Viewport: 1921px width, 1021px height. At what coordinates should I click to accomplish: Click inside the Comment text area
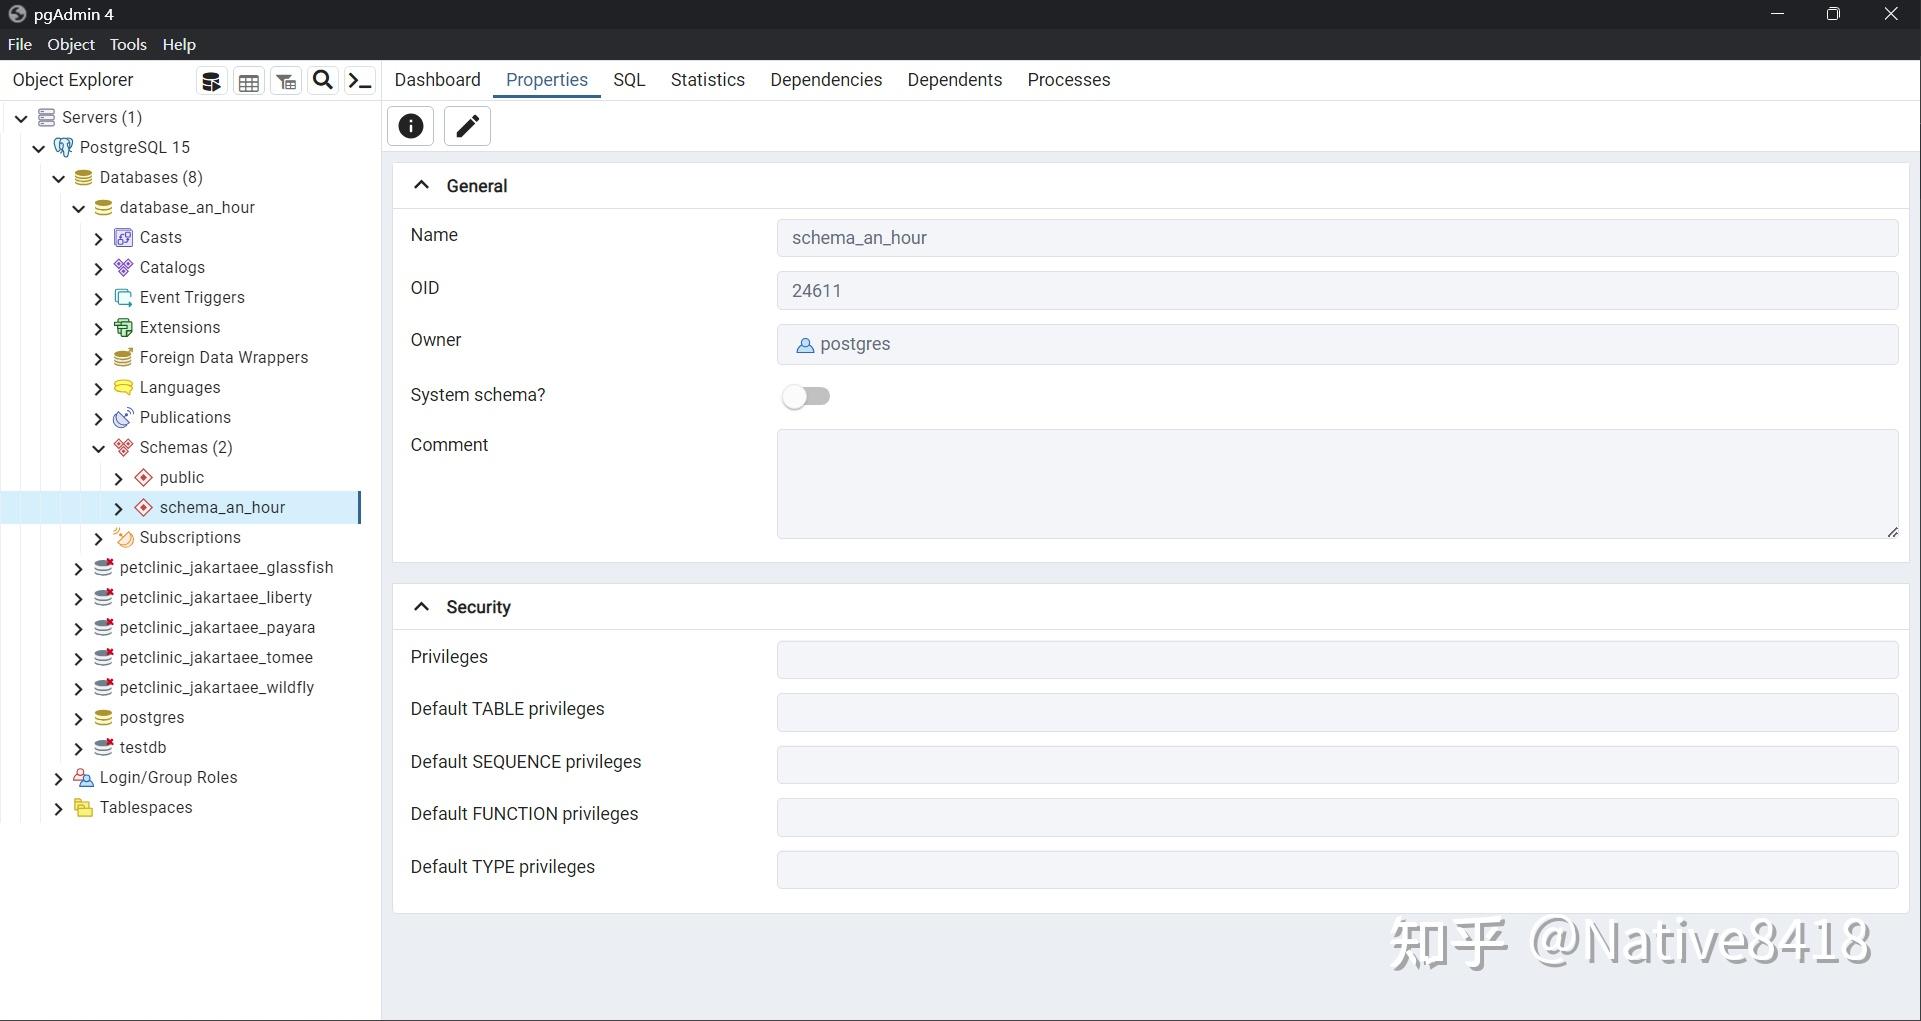1337,484
